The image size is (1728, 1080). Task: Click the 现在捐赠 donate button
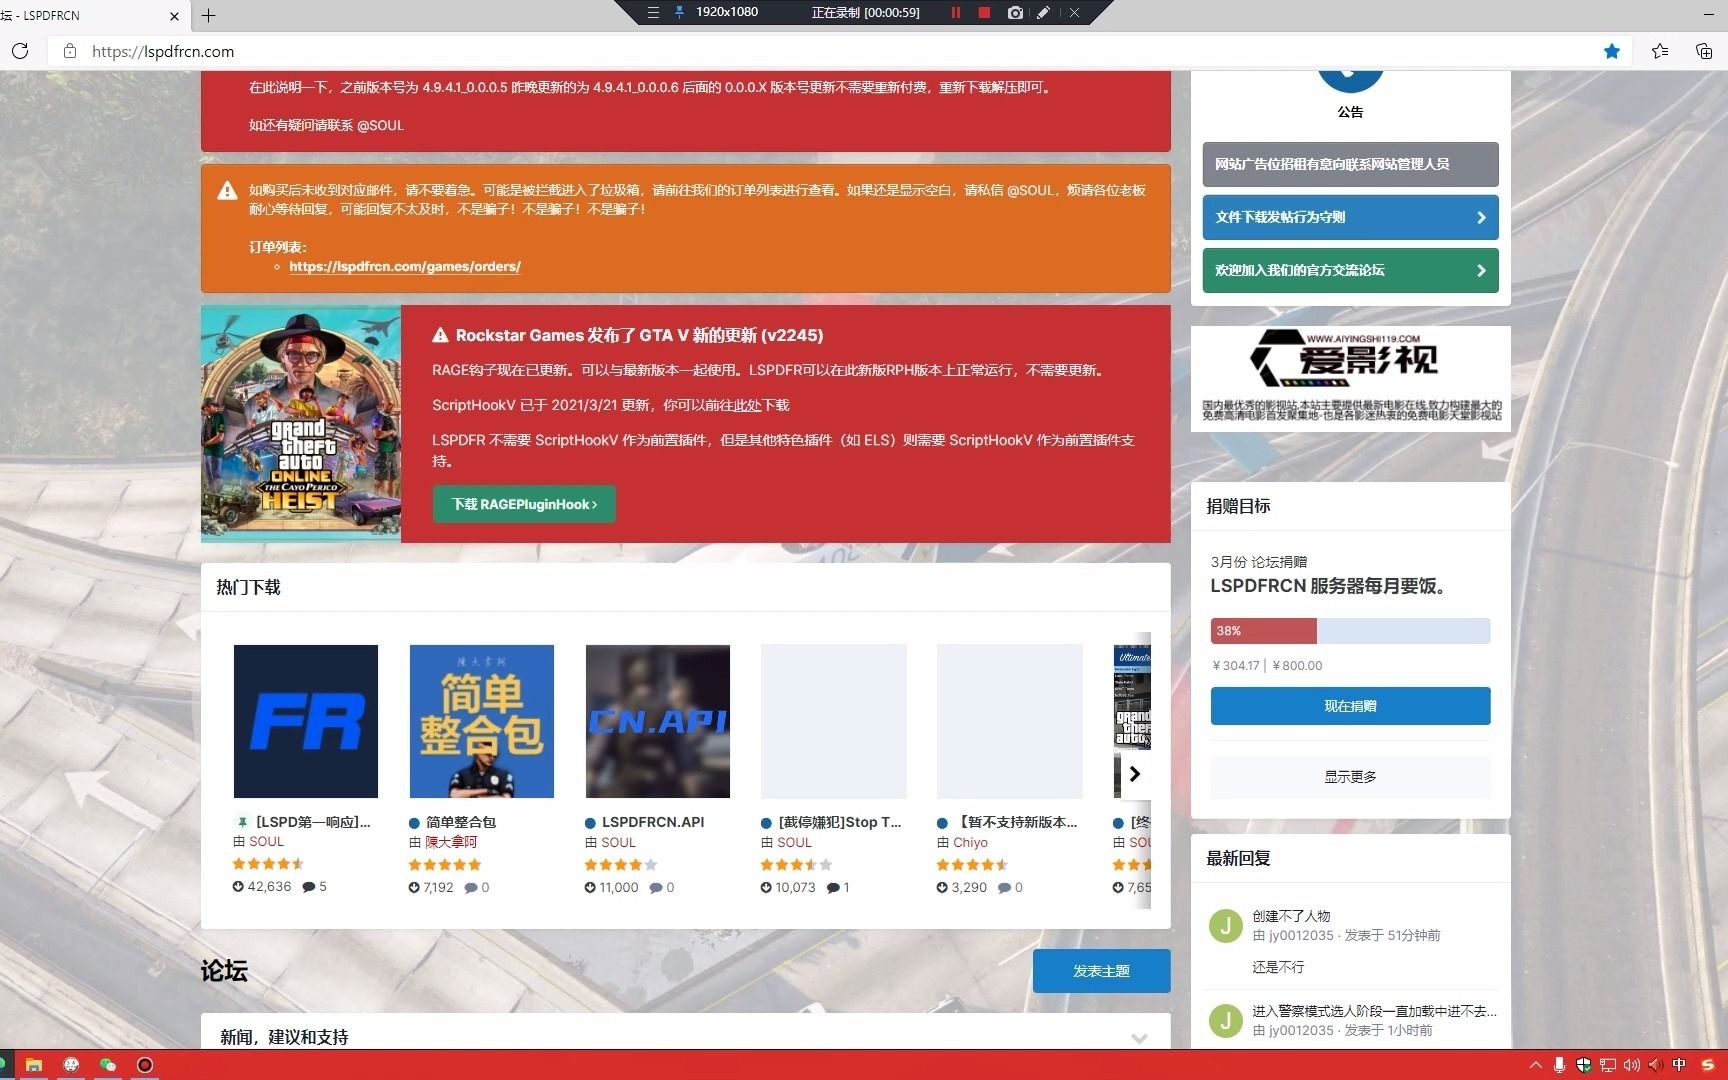[1350, 706]
